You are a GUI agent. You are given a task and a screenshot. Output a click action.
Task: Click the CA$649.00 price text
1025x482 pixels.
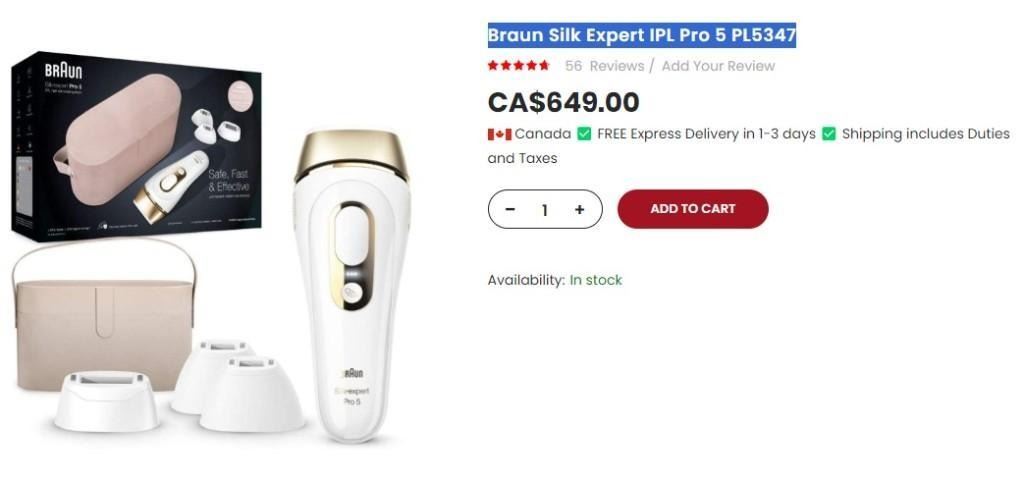point(563,102)
